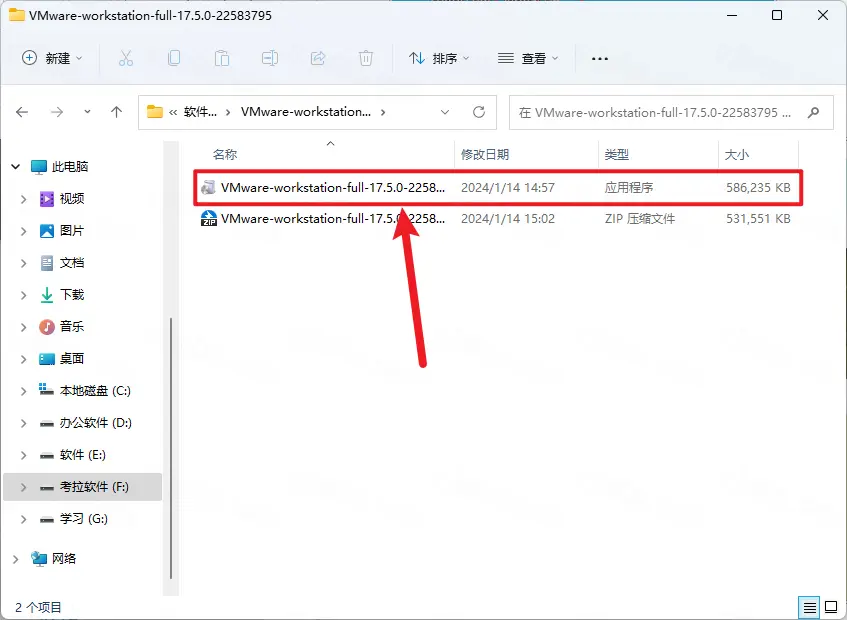Open the See more (…) menu
The height and width of the screenshot is (620, 847).
[x=599, y=59]
